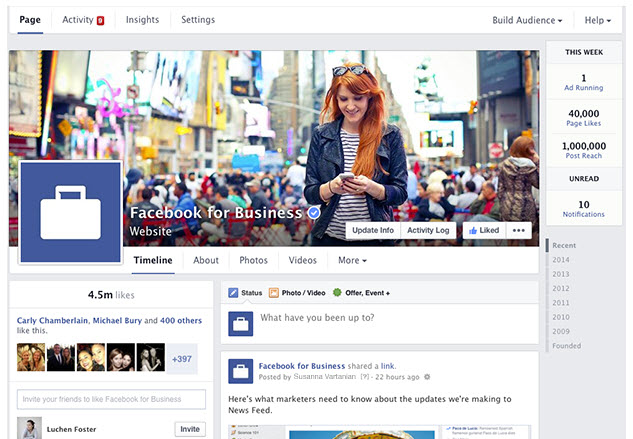This screenshot has height=439, width=633.
Task: Click the +397 more friends thumbnail
Action: click(182, 358)
